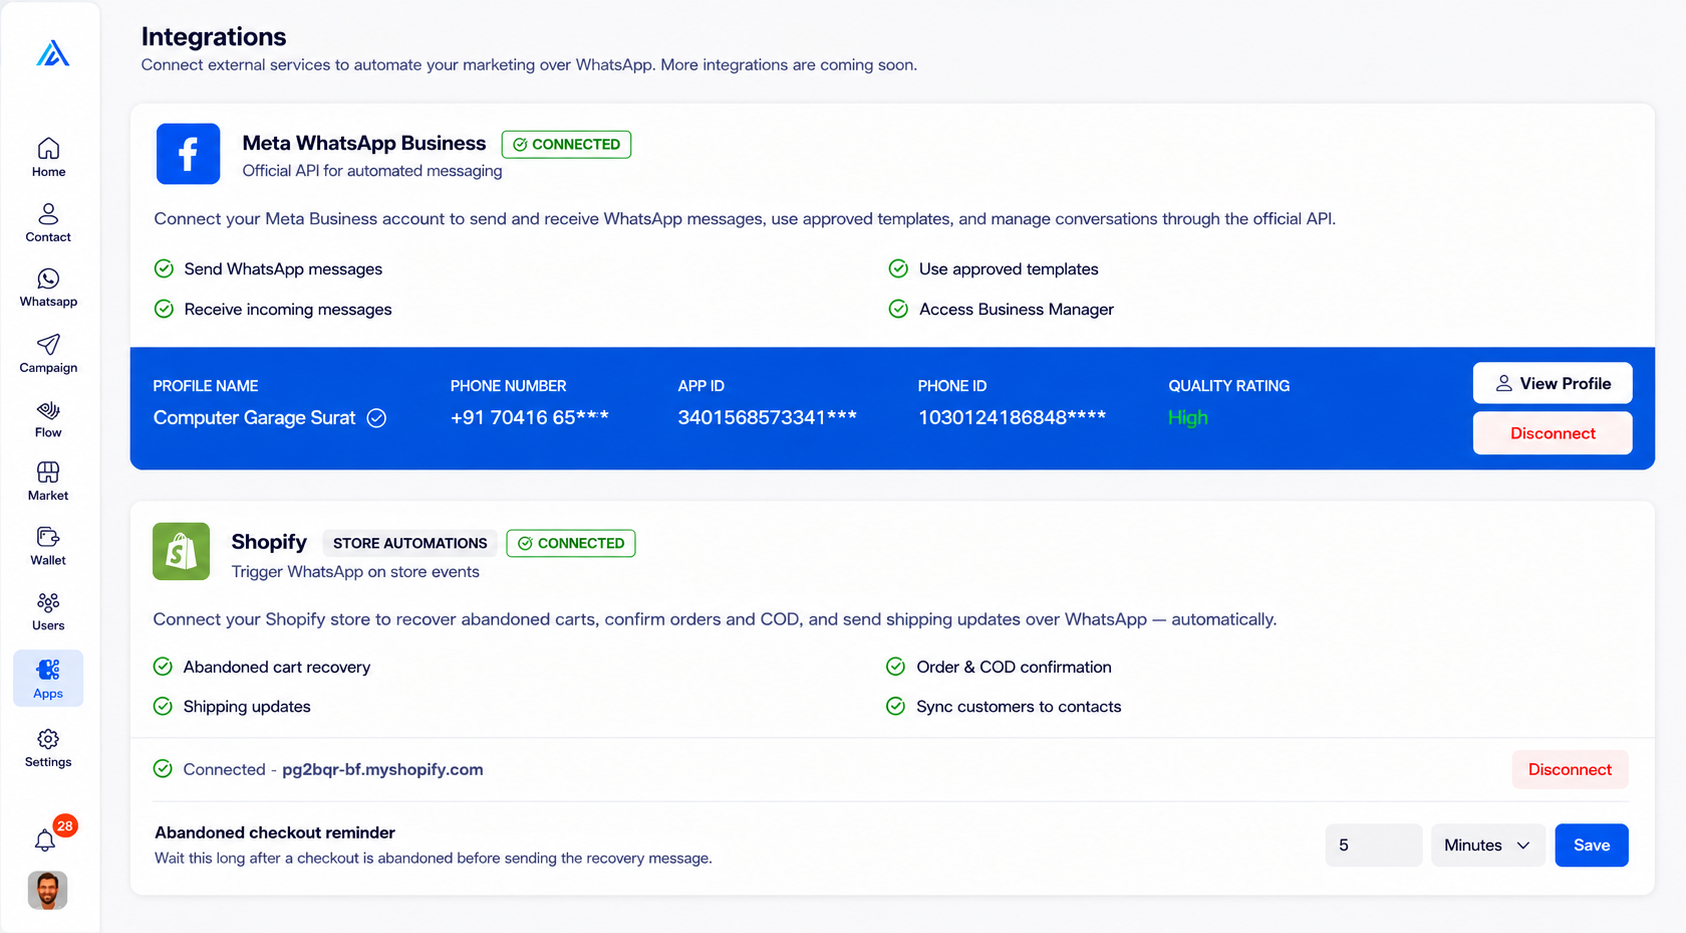Screen dimensions: 1686x933
Task: Click profile name 'Computer Garage Surat'
Action: tap(254, 418)
